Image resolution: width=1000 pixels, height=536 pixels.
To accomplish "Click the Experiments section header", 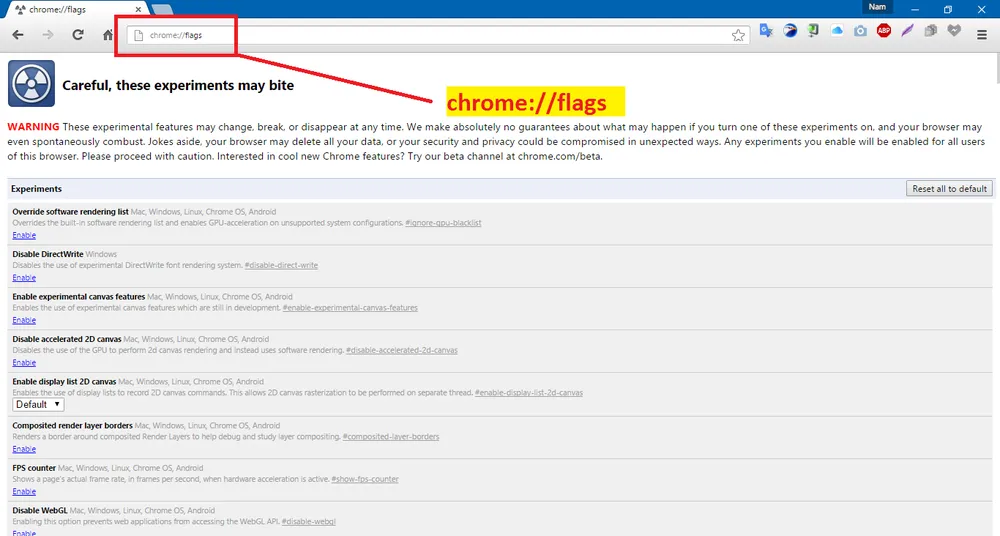I will tap(36, 189).
